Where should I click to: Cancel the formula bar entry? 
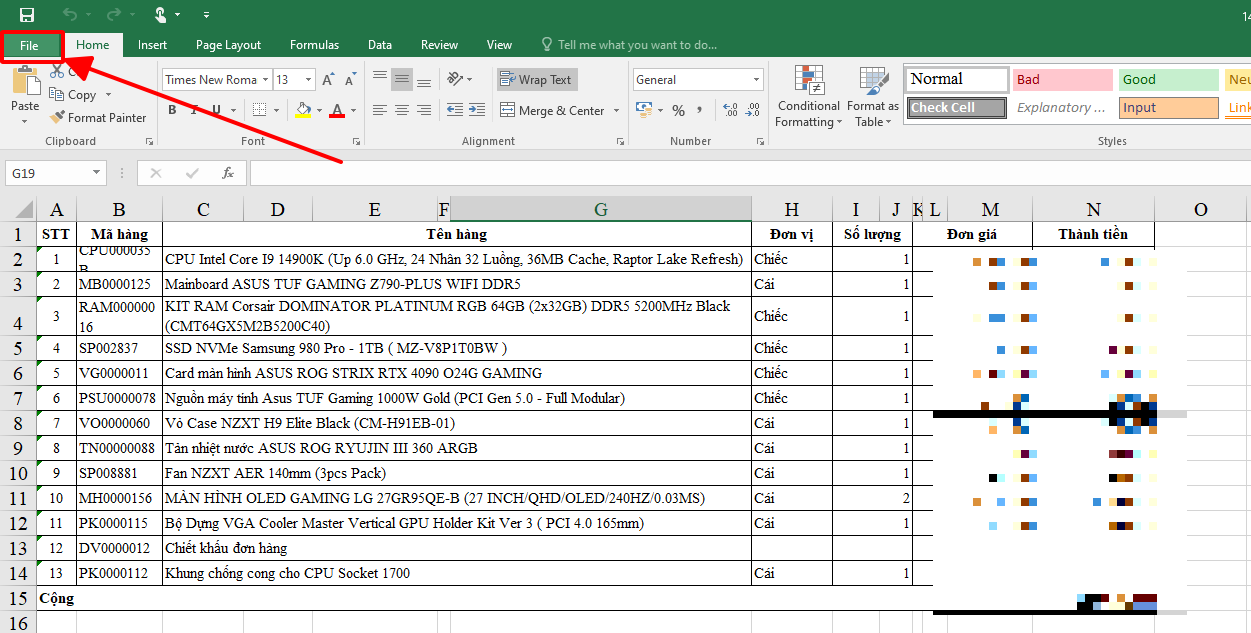click(155, 173)
